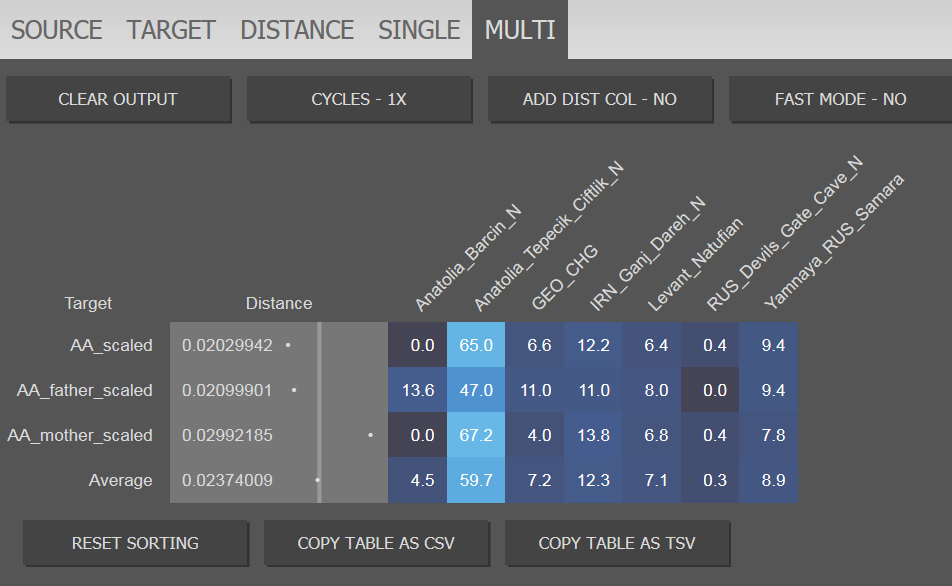Sort by the Distance column header
The width and height of the screenshot is (952, 586).
279,303
